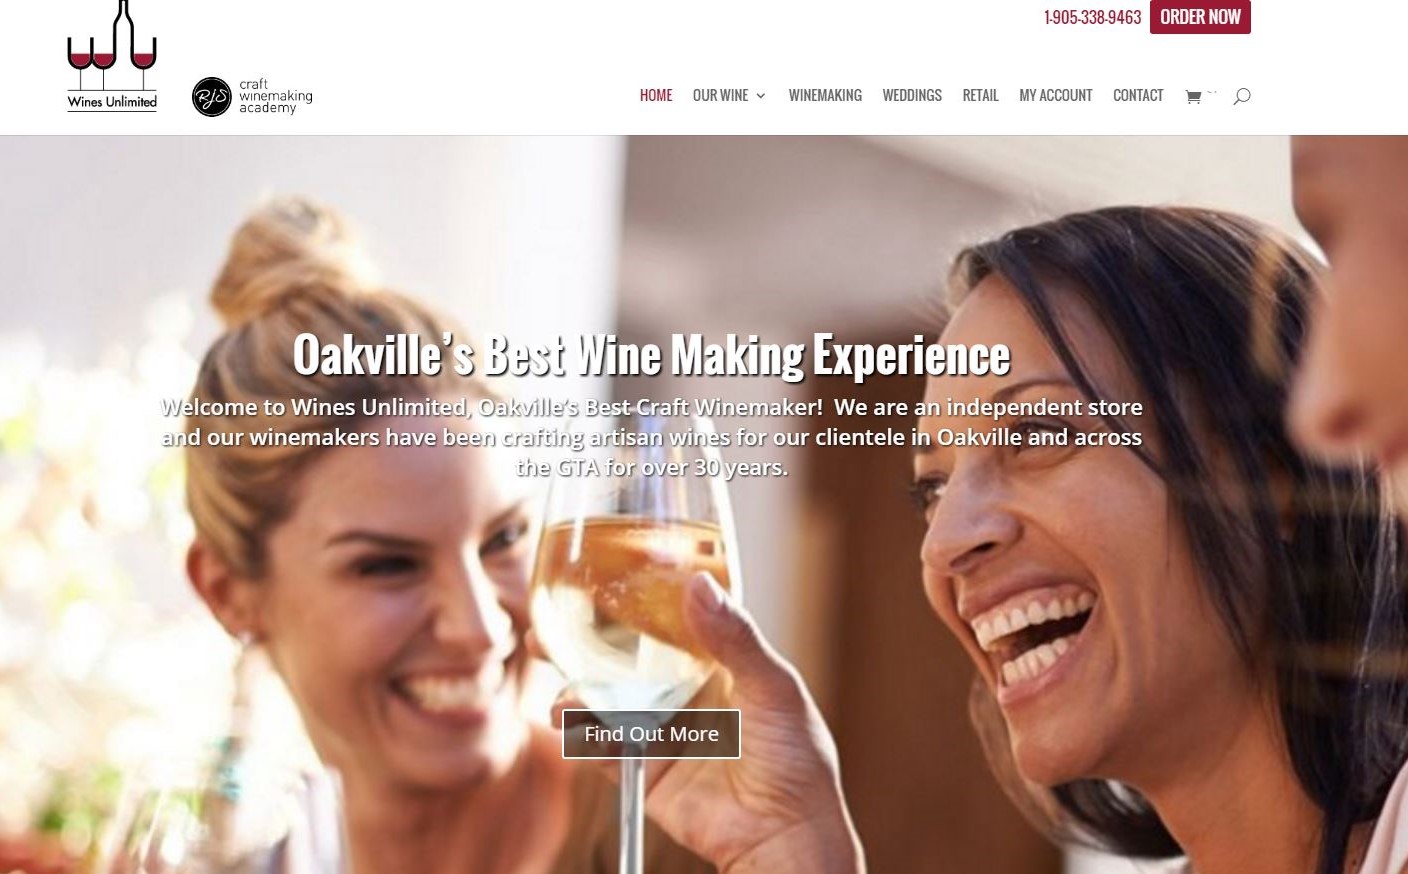Click the welcome paragraph text

(651, 437)
